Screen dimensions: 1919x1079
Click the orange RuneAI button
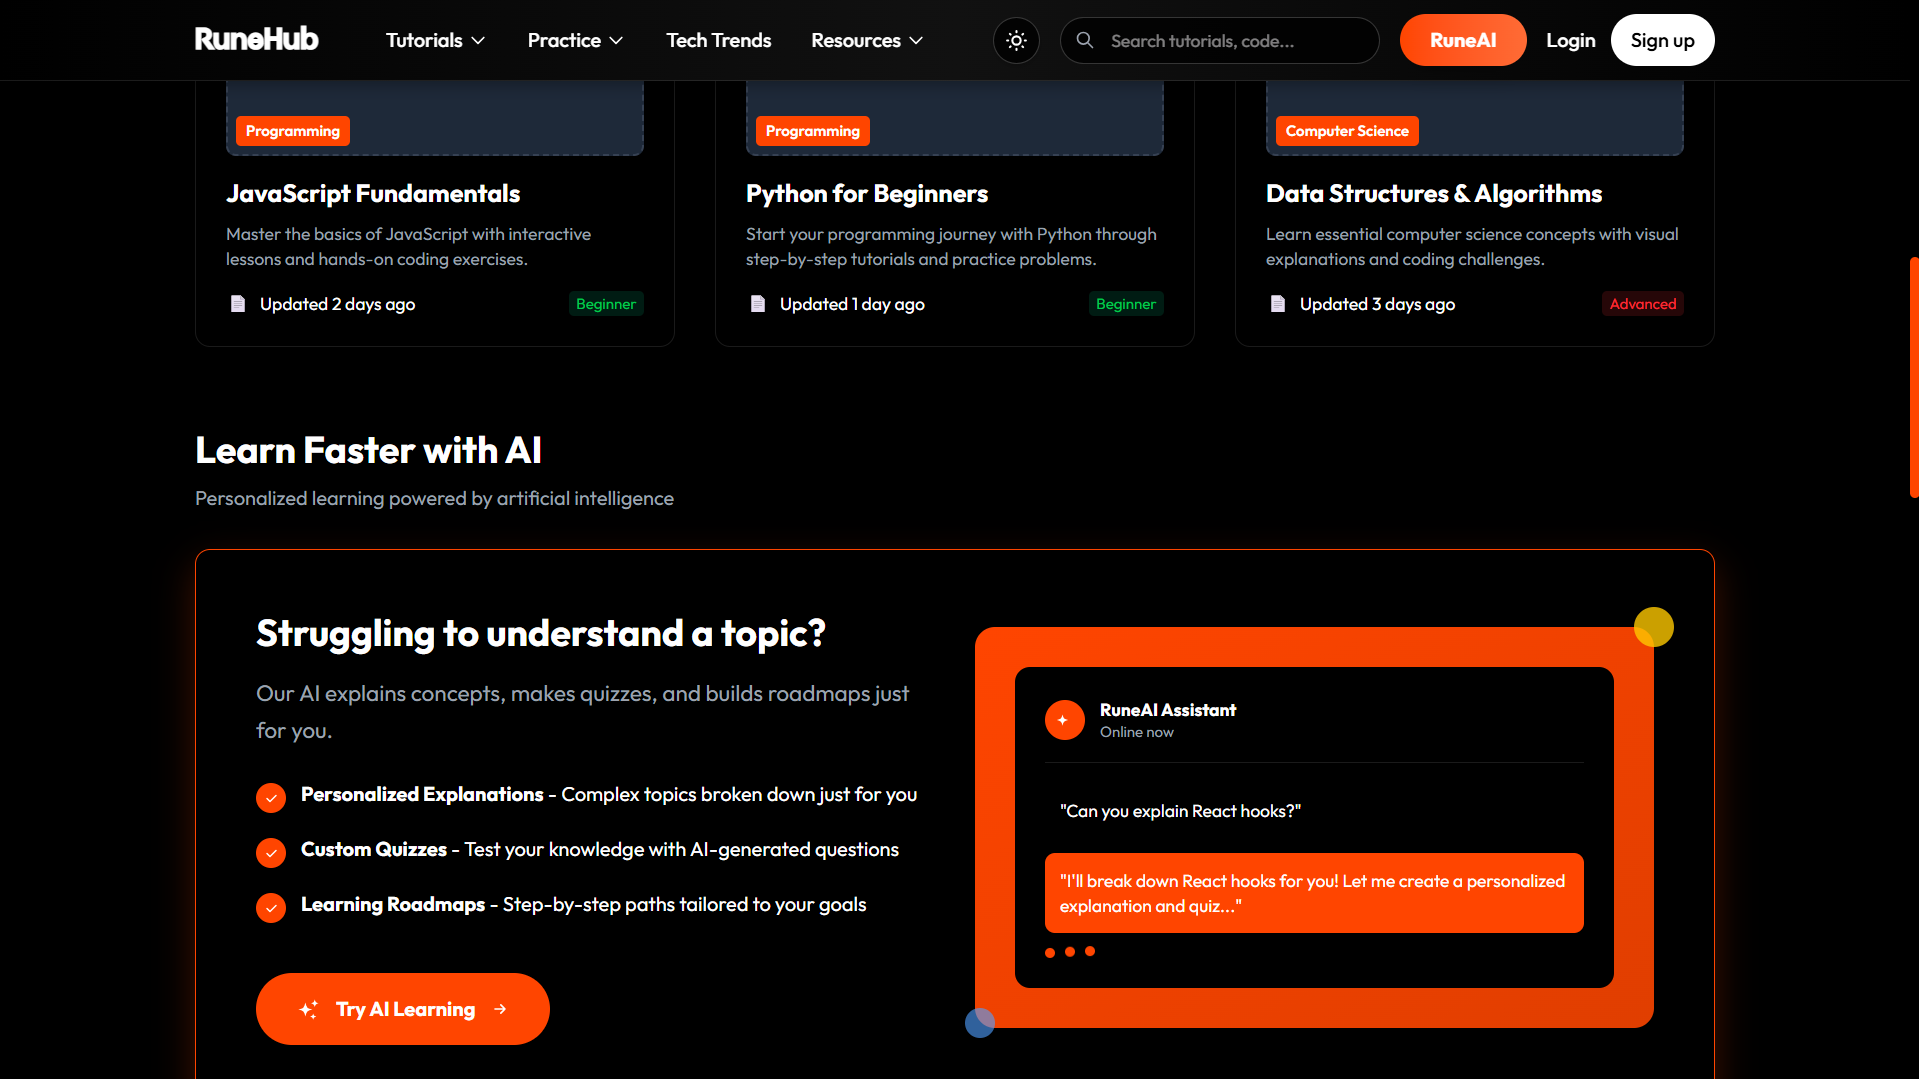pyautogui.click(x=1462, y=40)
